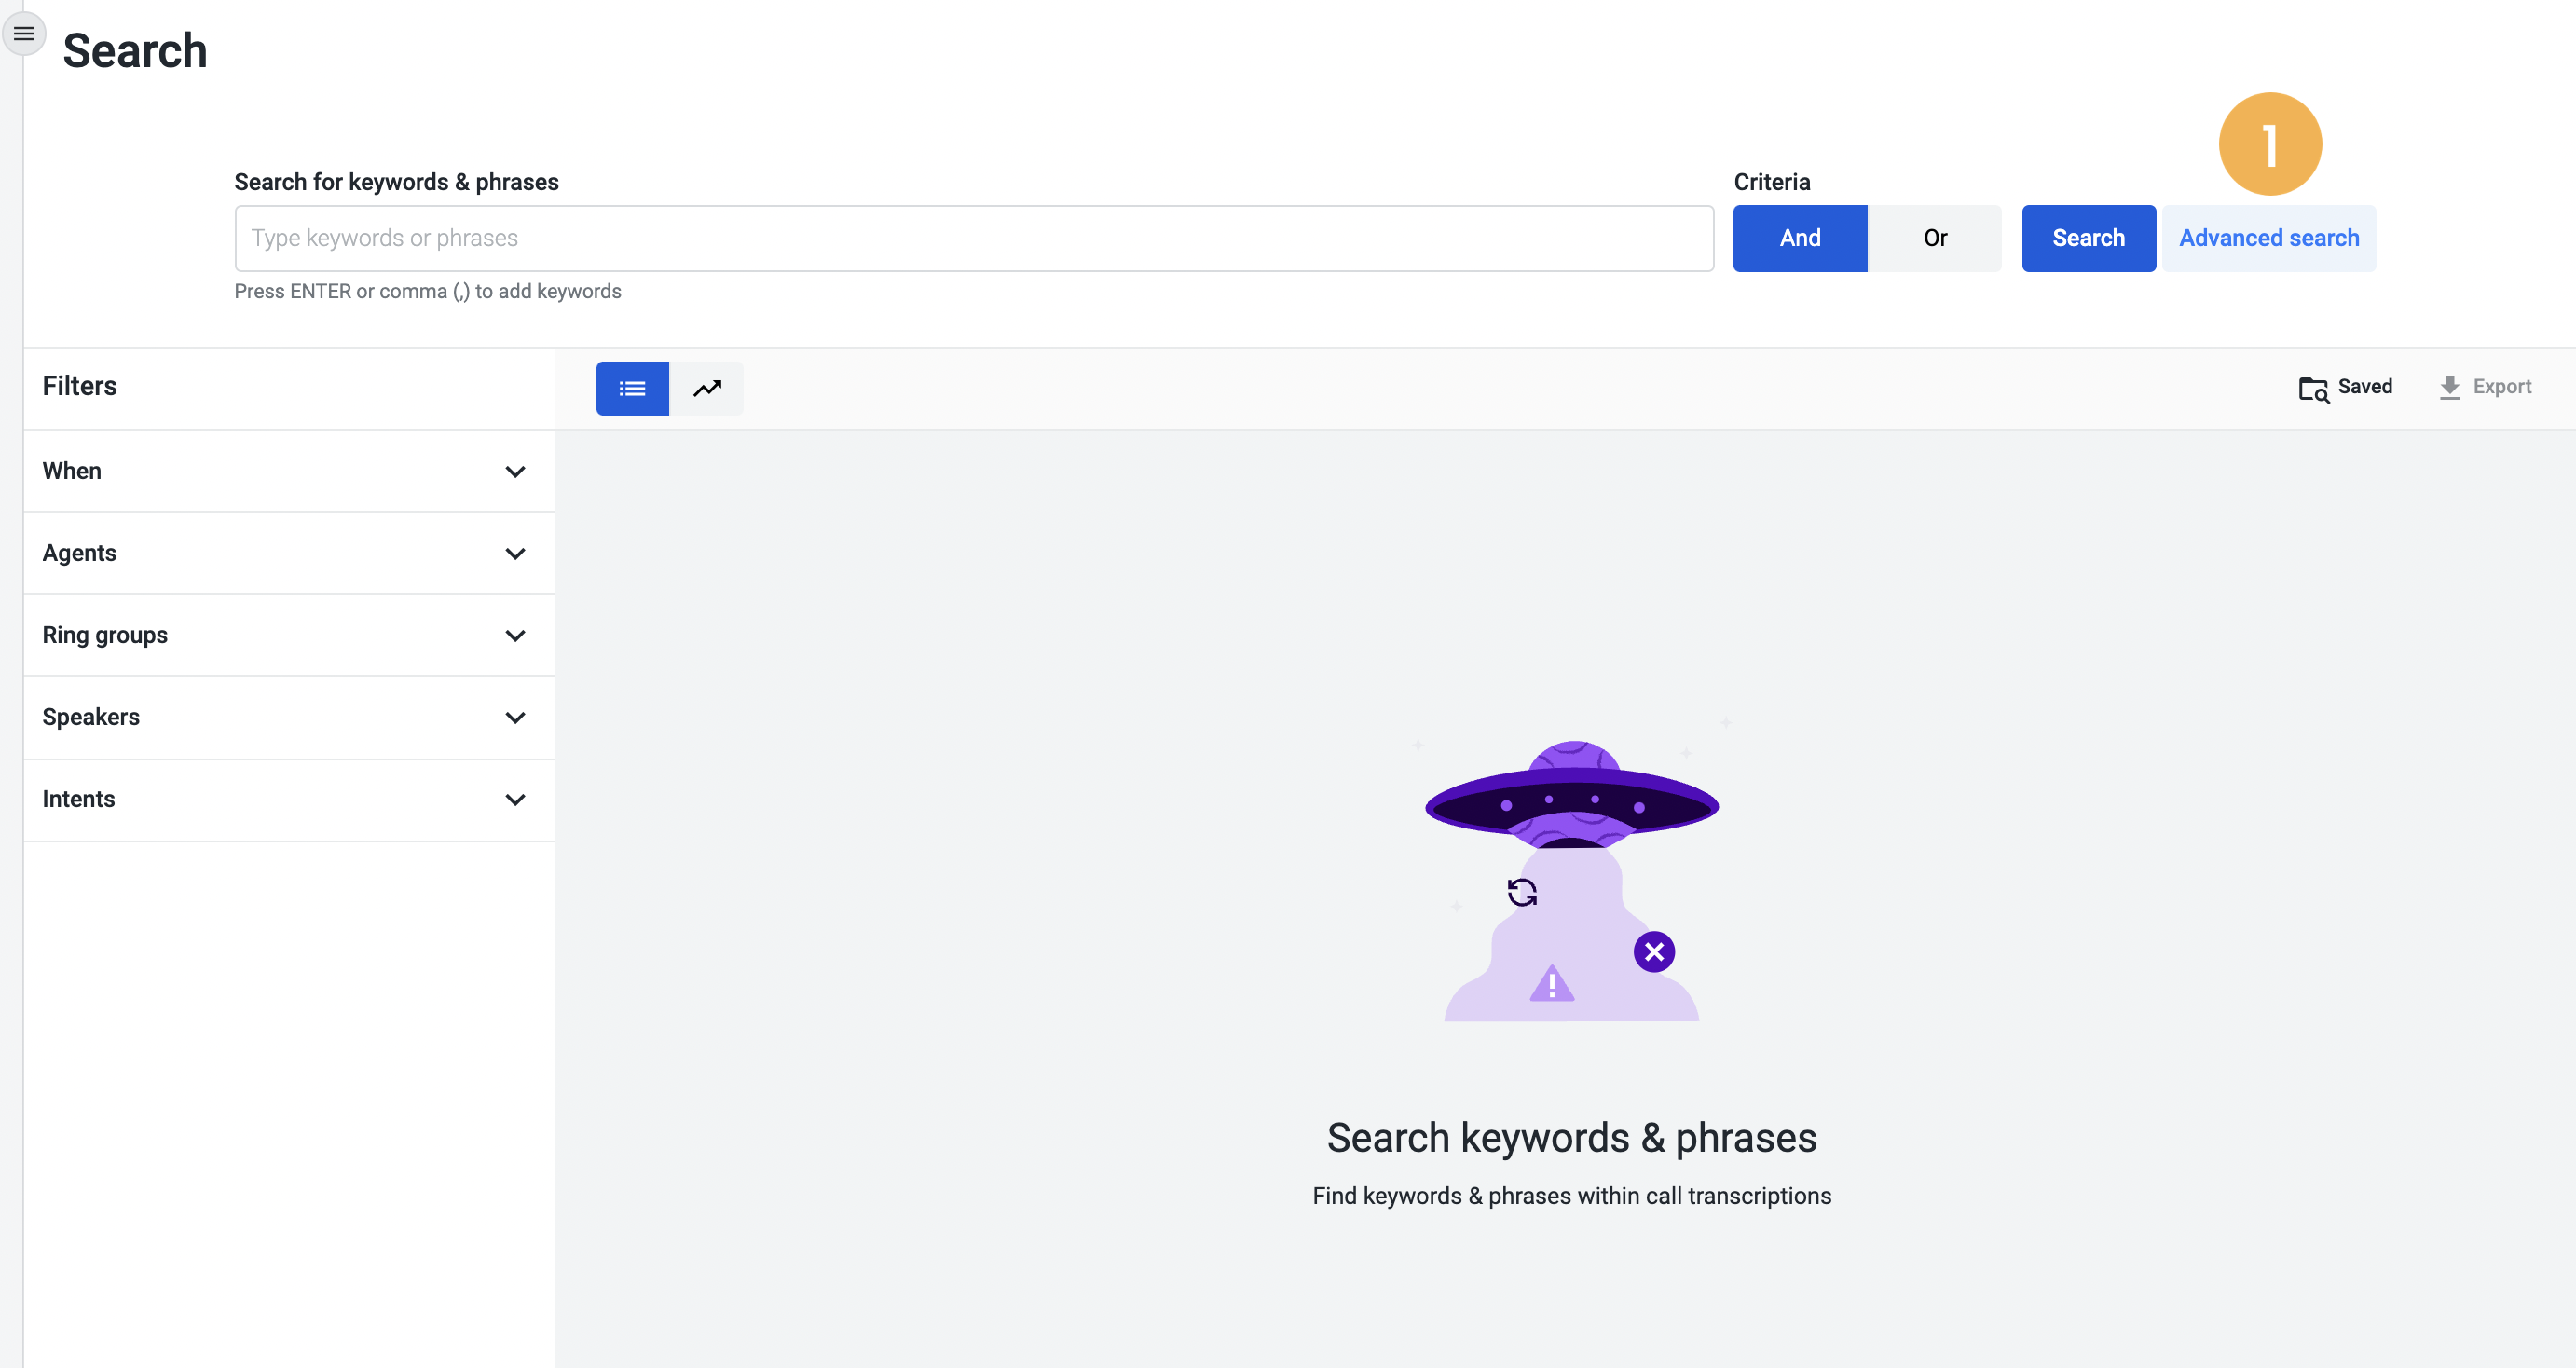2576x1368 pixels.
Task: Click the Filters panel heading
Action: tap(79, 386)
